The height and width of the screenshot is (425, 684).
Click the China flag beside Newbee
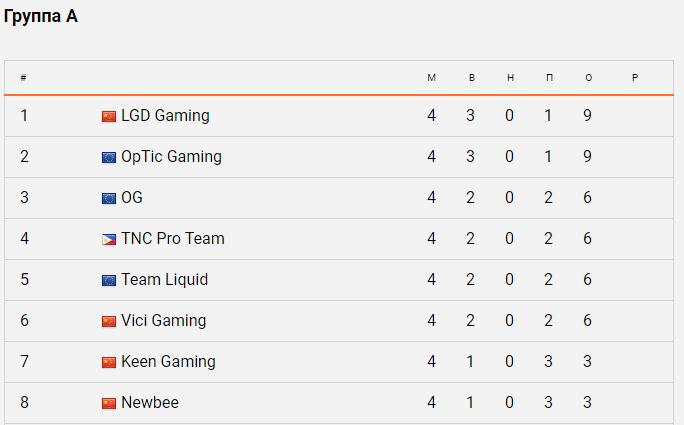pos(109,404)
